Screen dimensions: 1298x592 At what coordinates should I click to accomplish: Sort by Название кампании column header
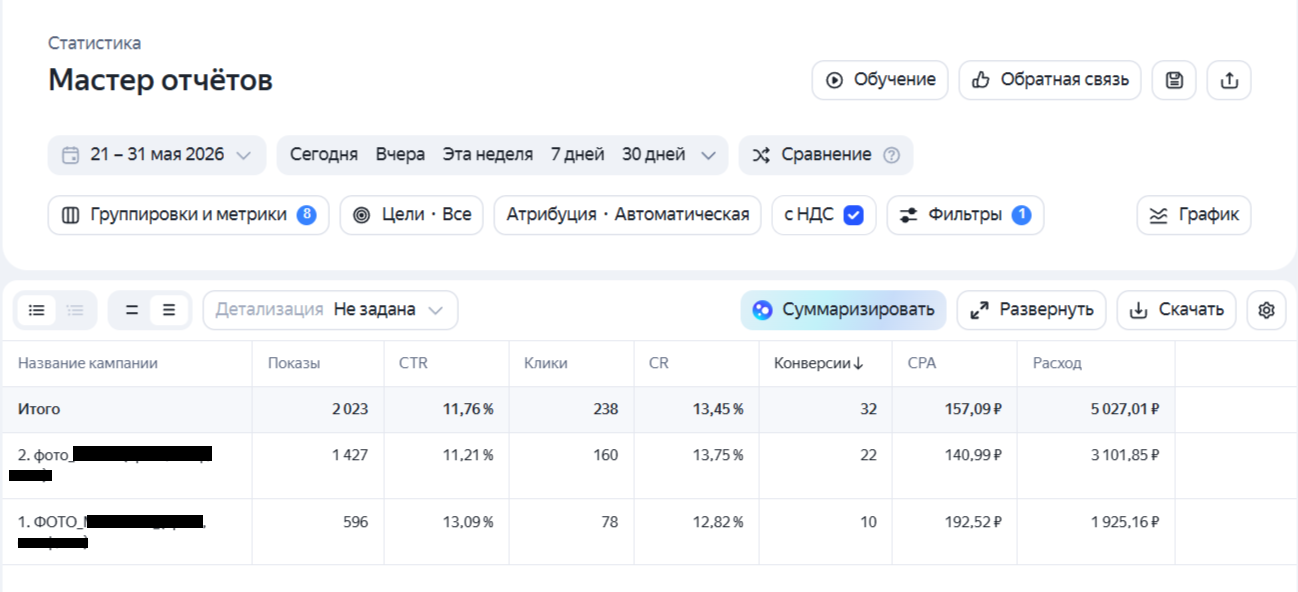click(88, 364)
